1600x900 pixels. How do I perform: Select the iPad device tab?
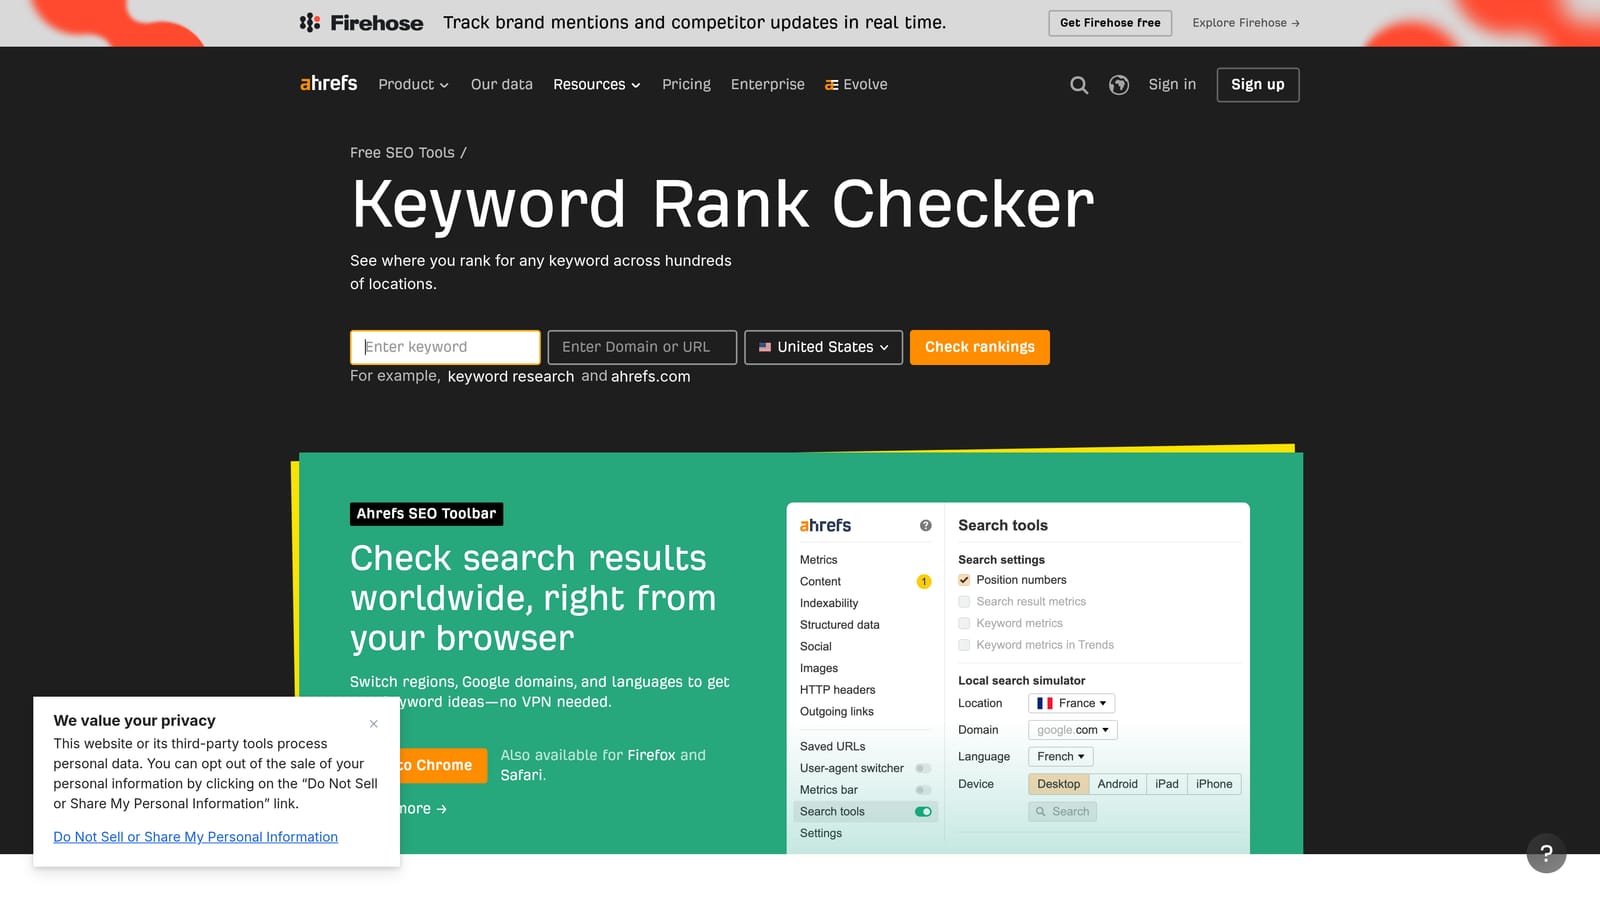(1167, 784)
